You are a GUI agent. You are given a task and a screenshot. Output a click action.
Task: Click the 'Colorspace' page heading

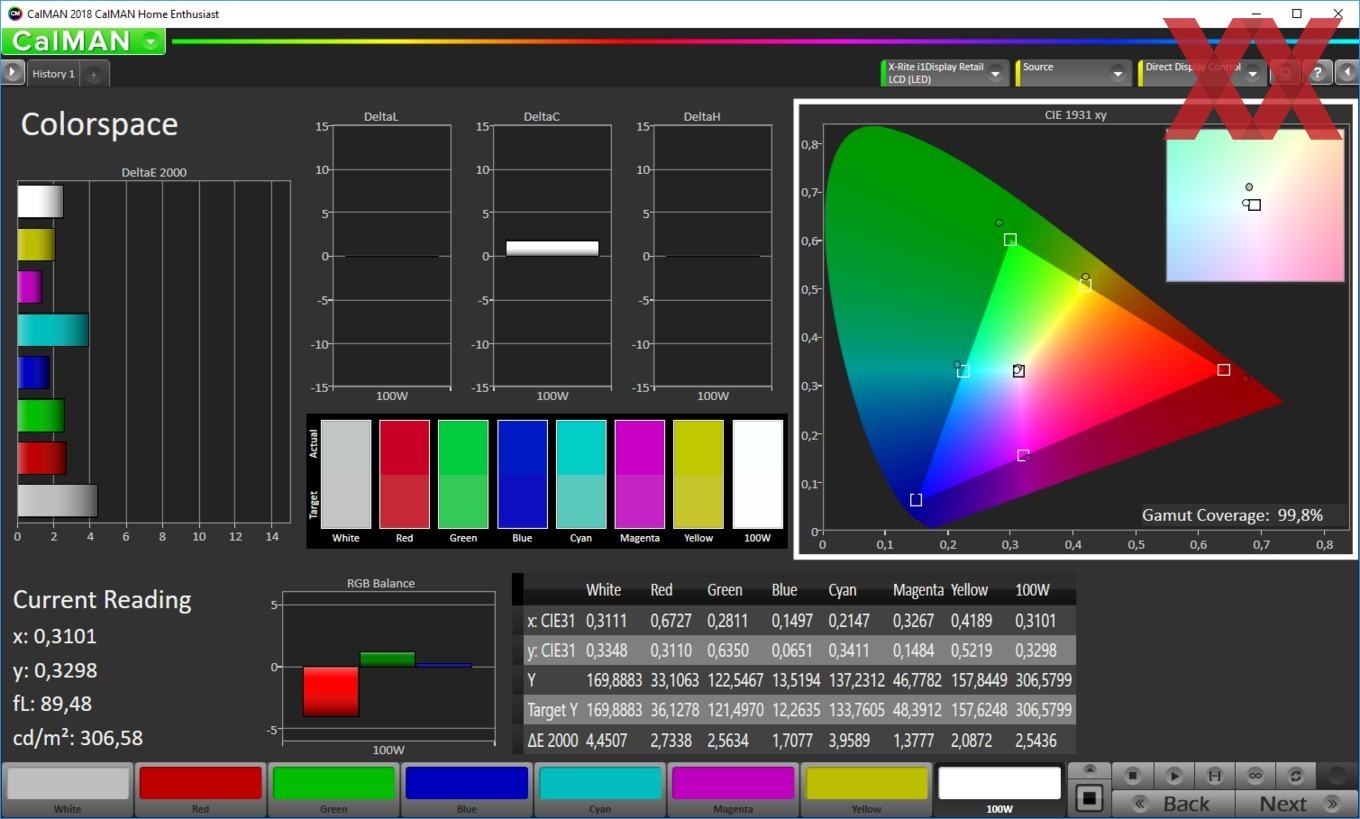[x=99, y=124]
